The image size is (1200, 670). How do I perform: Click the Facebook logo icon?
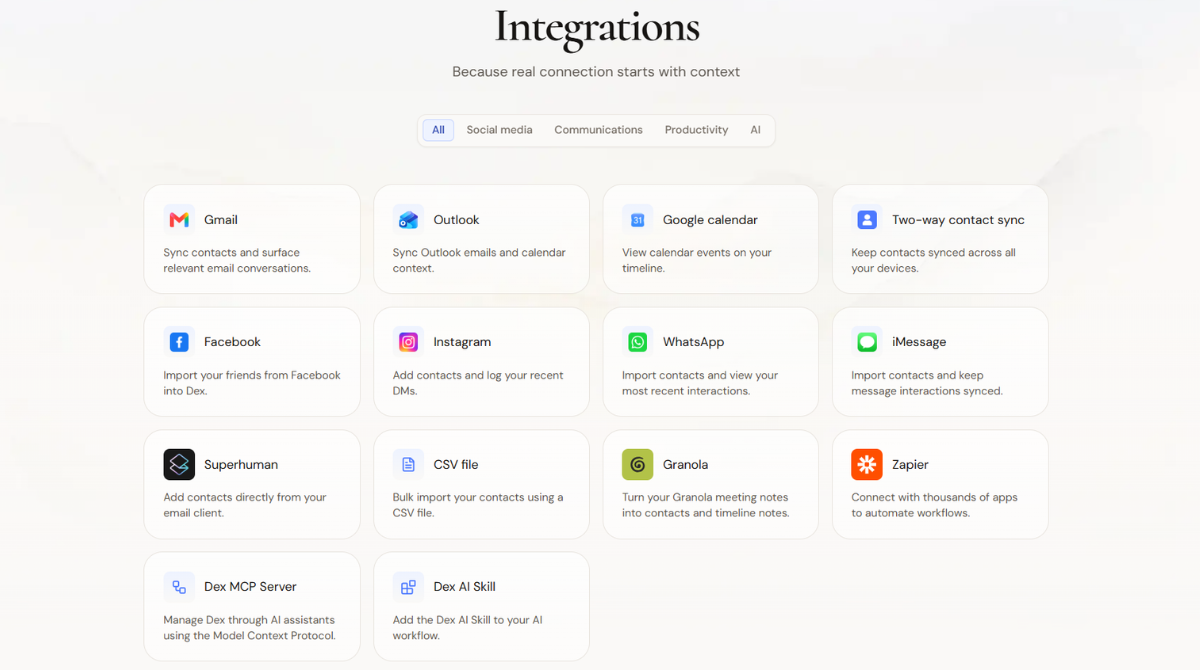point(179,342)
